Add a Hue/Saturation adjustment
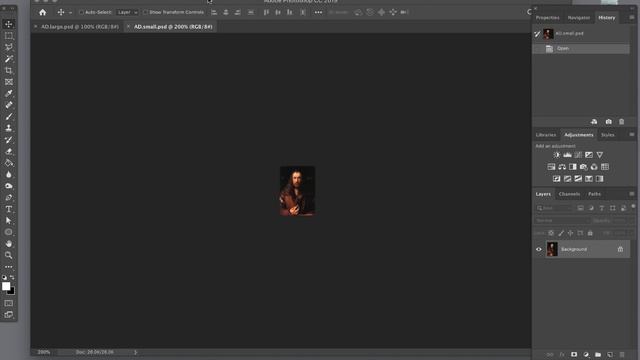This screenshot has height=360, width=640. click(x=551, y=167)
